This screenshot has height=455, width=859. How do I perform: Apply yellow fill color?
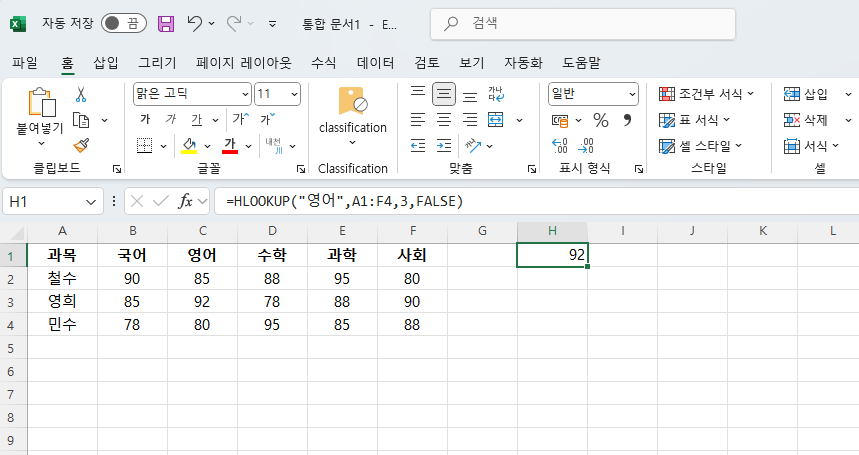click(x=189, y=146)
